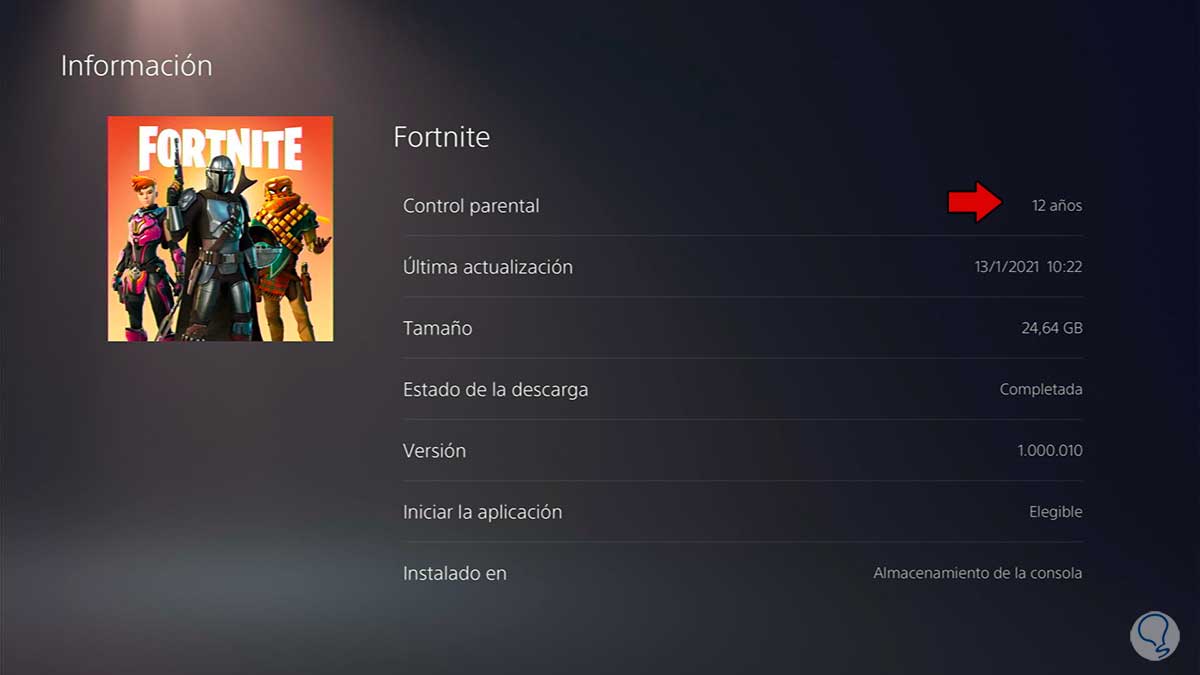Click the 13/1/2021 10:22 update date
This screenshot has width=1200, height=675.
pyautogui.click(x=1028, y=267)
